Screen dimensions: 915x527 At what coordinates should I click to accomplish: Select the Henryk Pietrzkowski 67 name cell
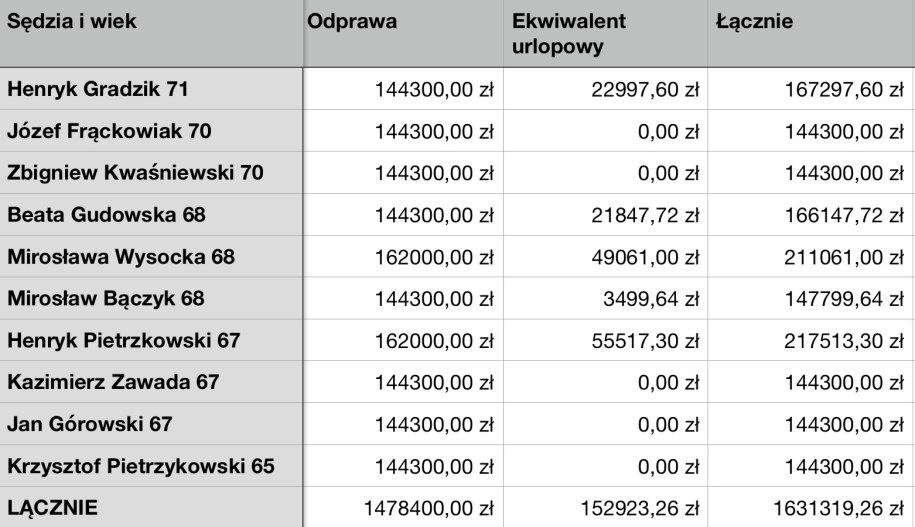pyautogui.click(x=150, y=341)
